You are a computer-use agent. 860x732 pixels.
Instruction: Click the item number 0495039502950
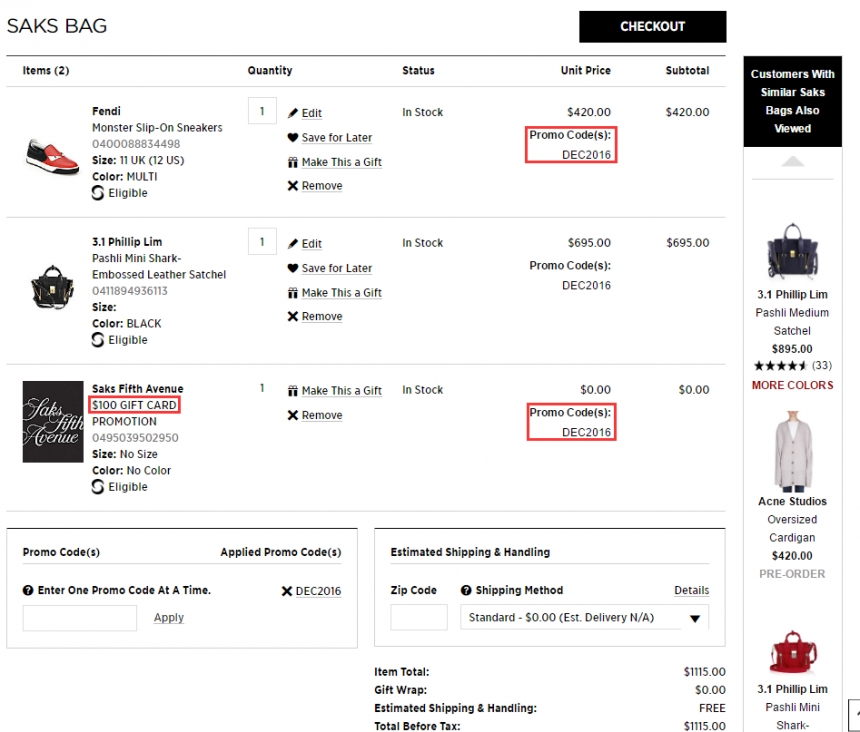135,438
